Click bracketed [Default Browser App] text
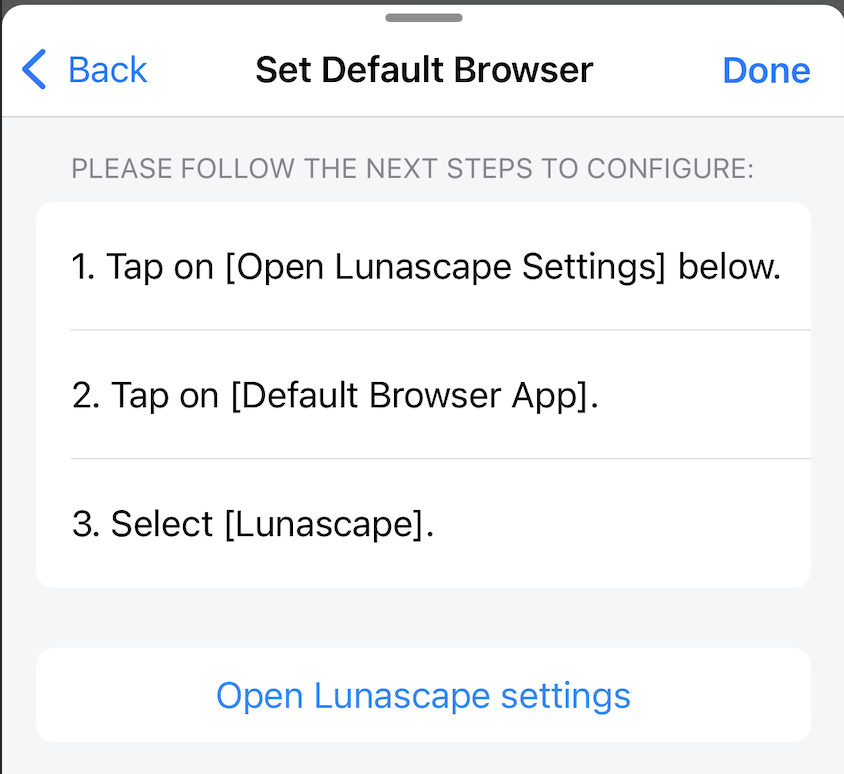Viewport: 844px width, 774px height. [413, 395]
